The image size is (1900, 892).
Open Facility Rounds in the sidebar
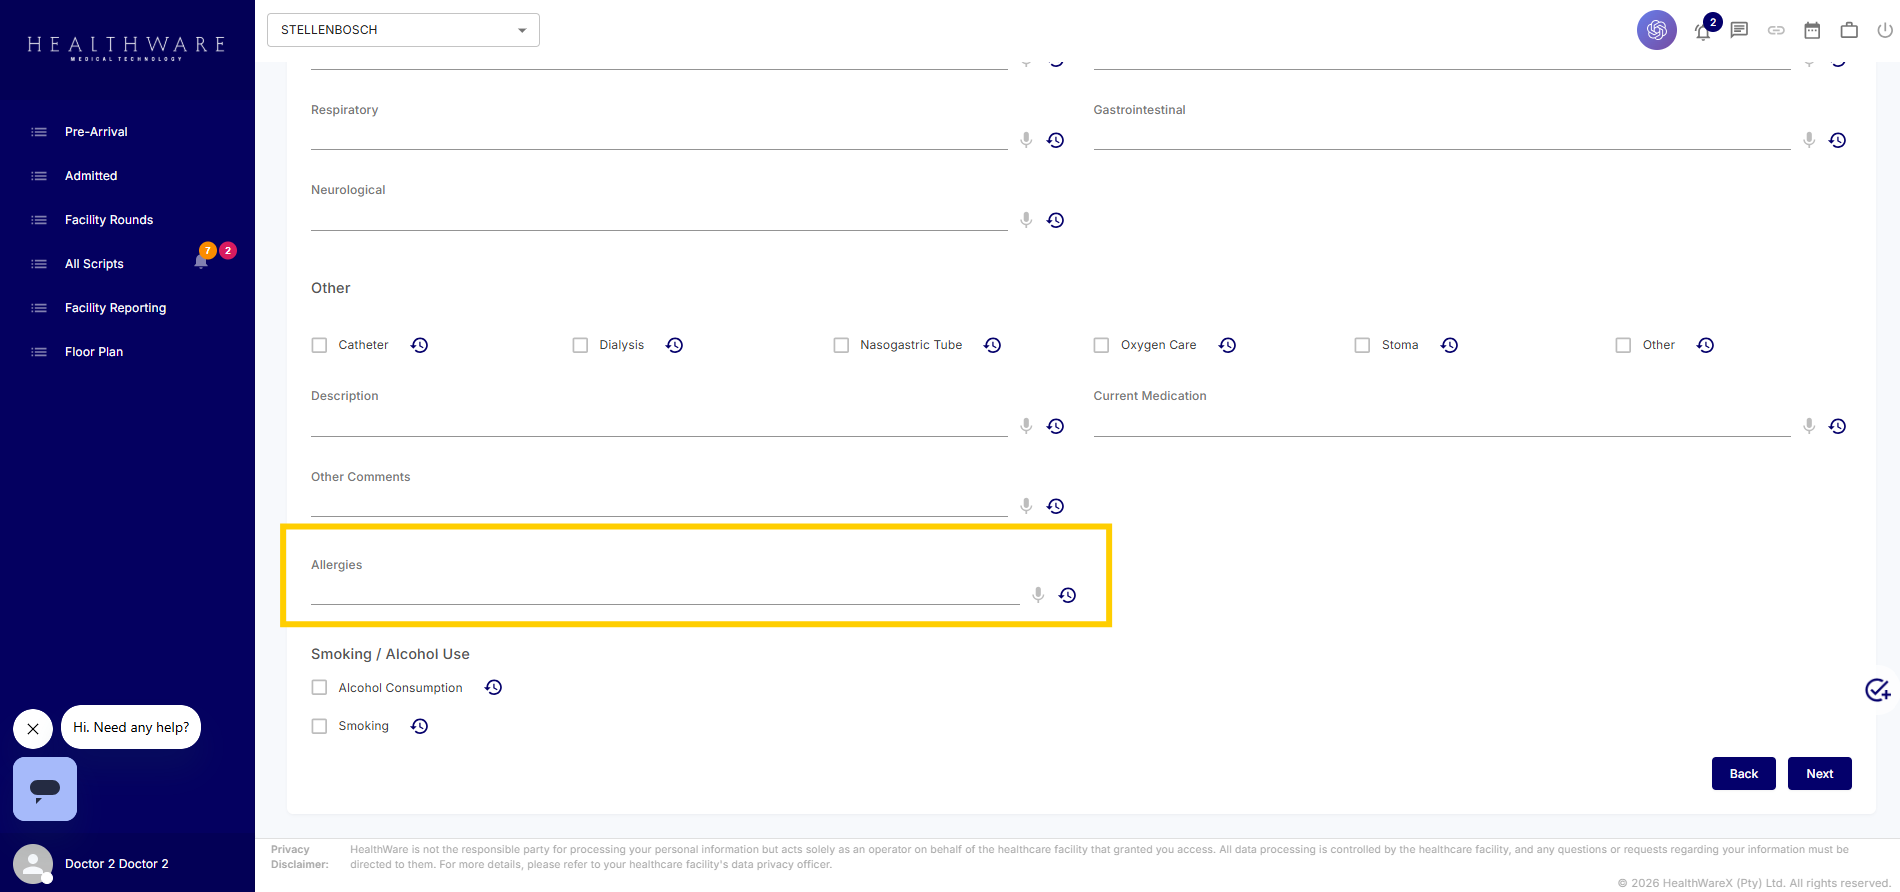pos(109,220)
